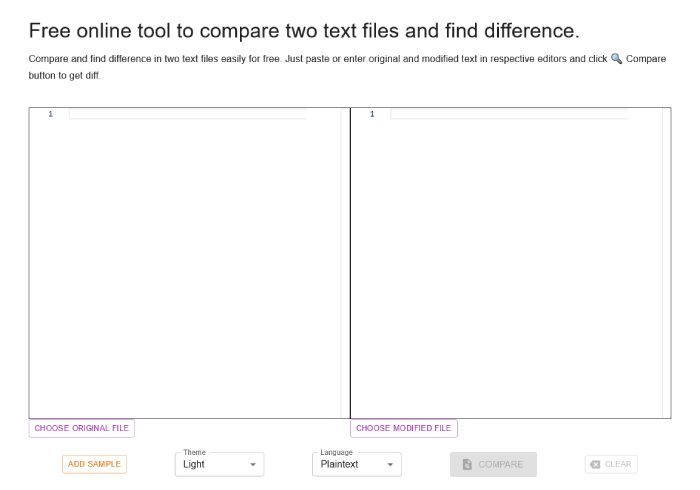
Task: Click the document icon on Compare button
Action: [467, 464]
